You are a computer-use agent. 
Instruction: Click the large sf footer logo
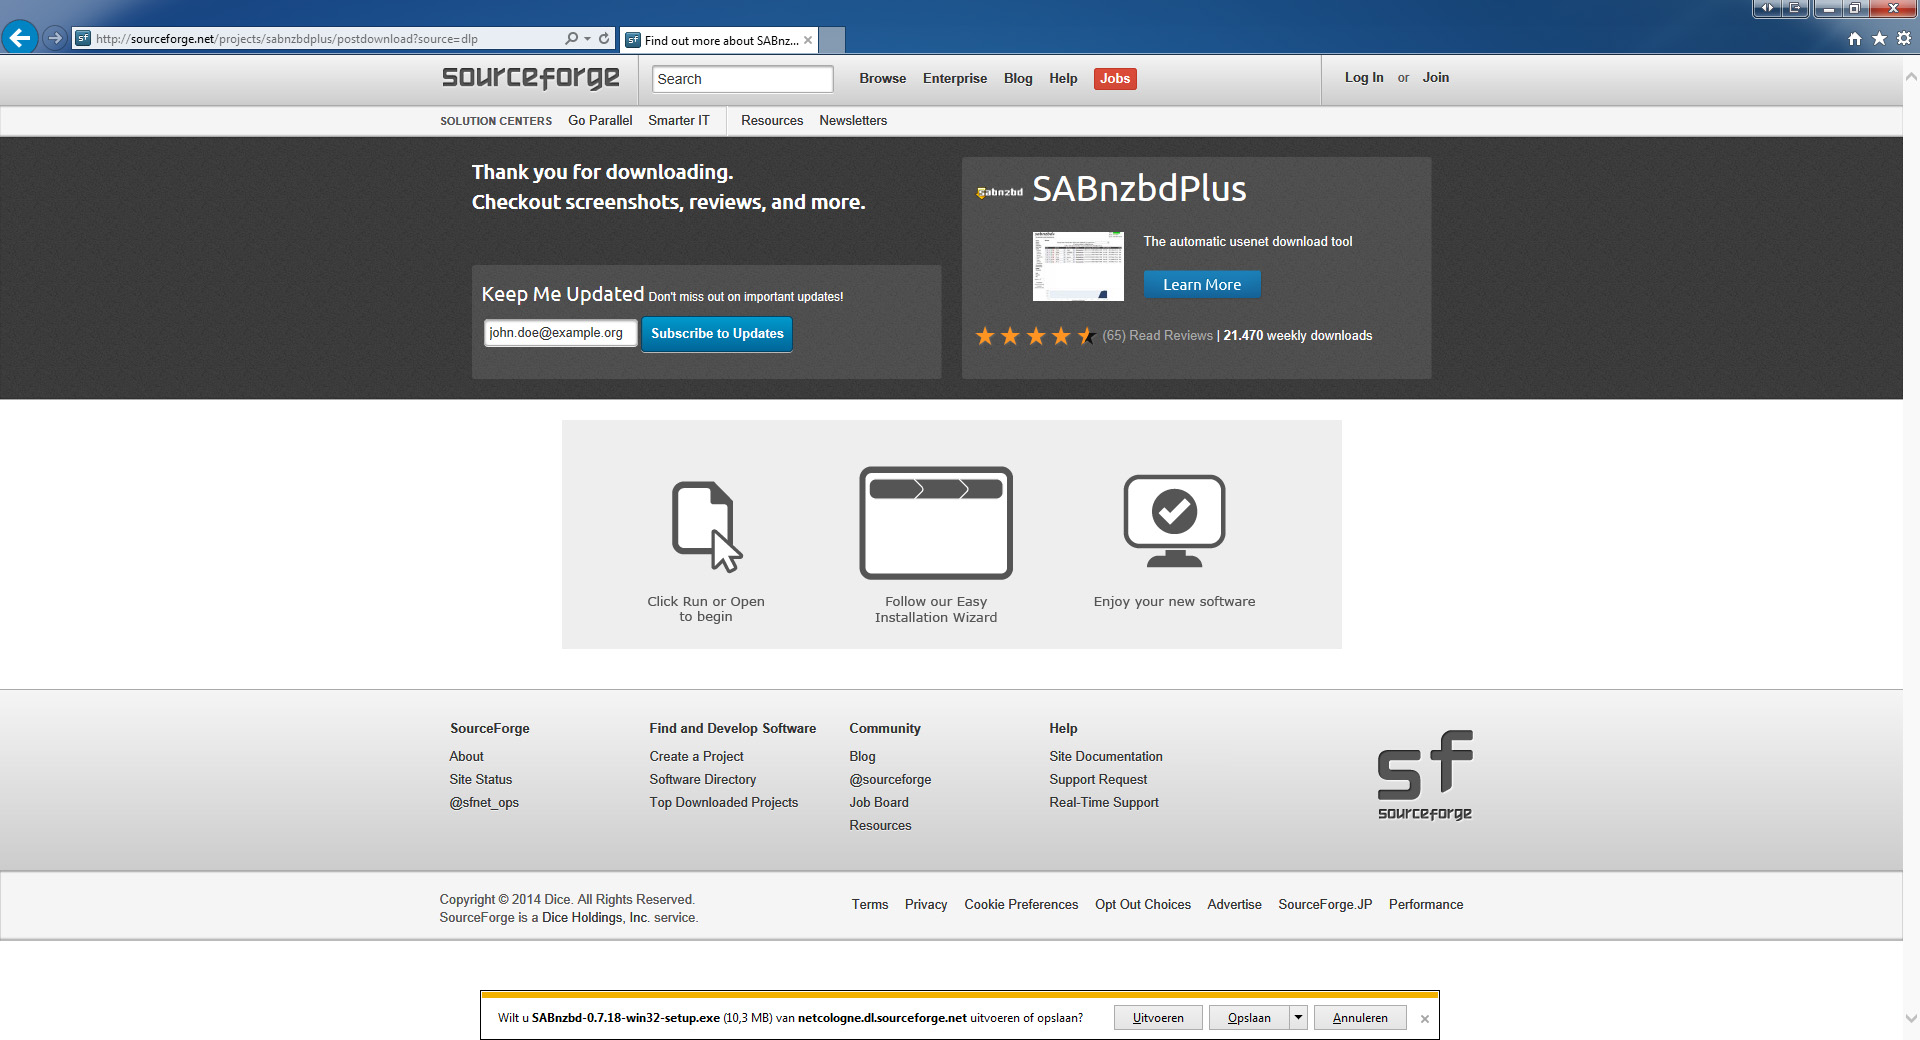pyautogui.click(x=1425, y=775)
